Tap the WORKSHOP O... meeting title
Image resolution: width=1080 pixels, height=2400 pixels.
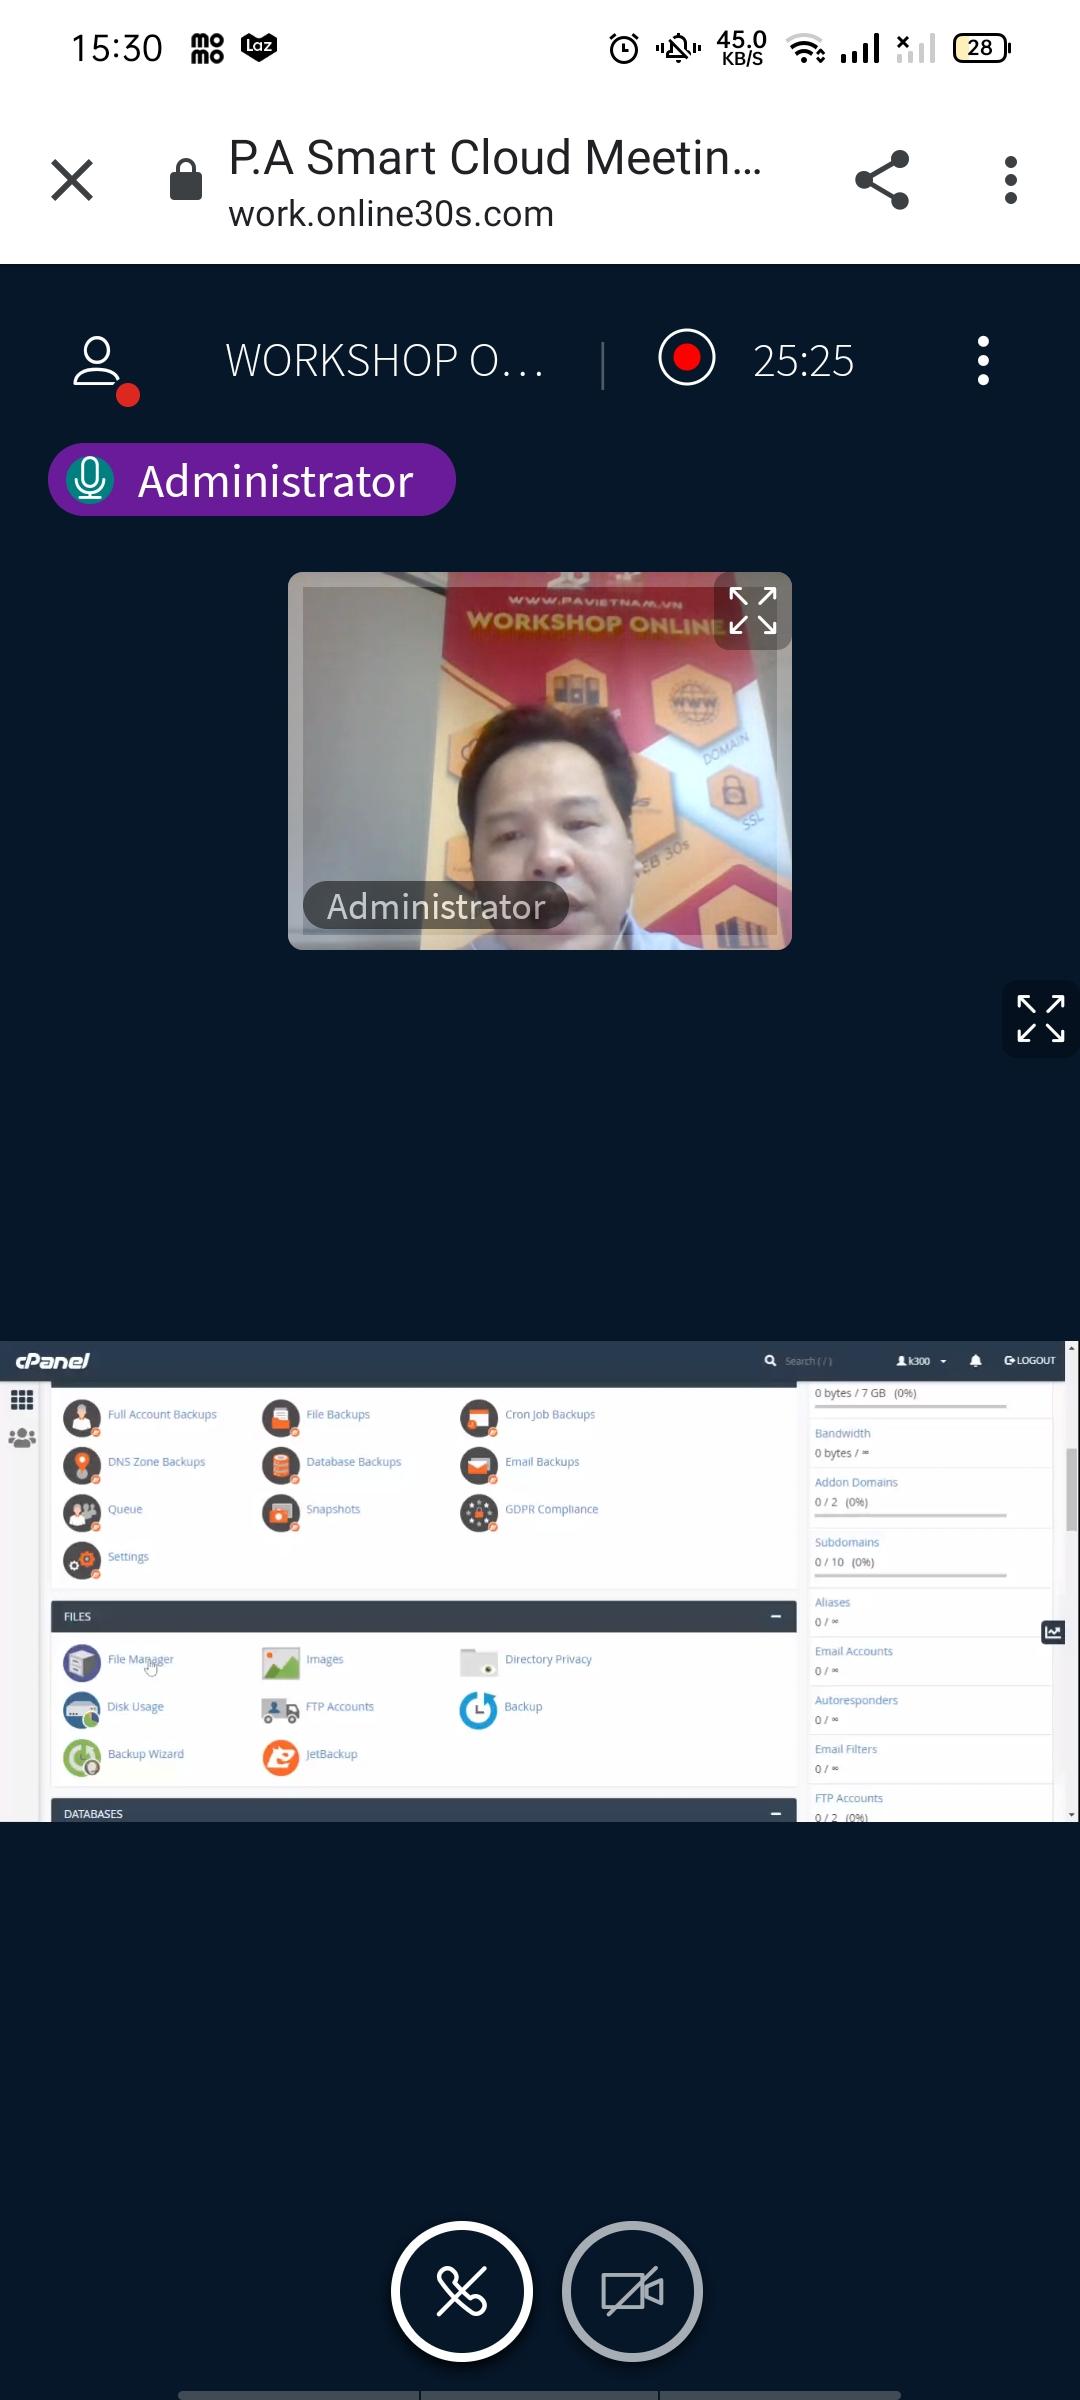click(384, 360)
